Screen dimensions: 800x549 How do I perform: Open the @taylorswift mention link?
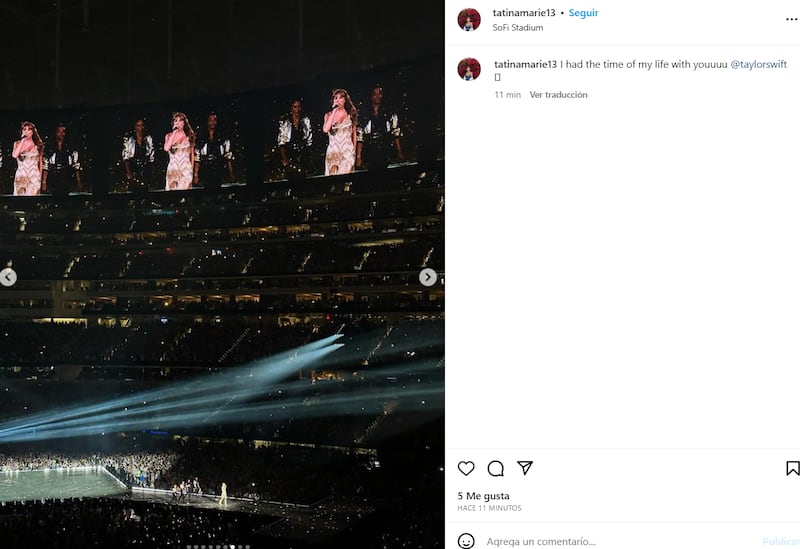tap(759, 64)
